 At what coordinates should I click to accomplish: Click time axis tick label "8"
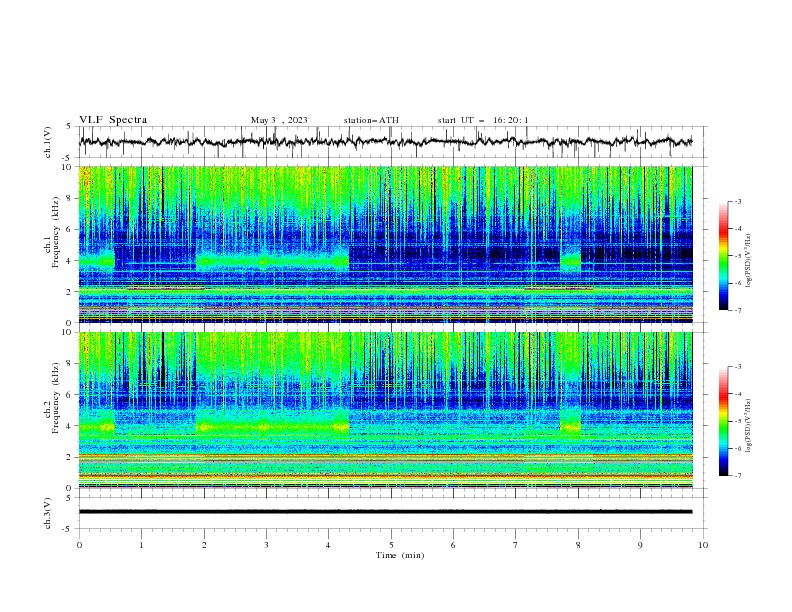click(578, 545)
